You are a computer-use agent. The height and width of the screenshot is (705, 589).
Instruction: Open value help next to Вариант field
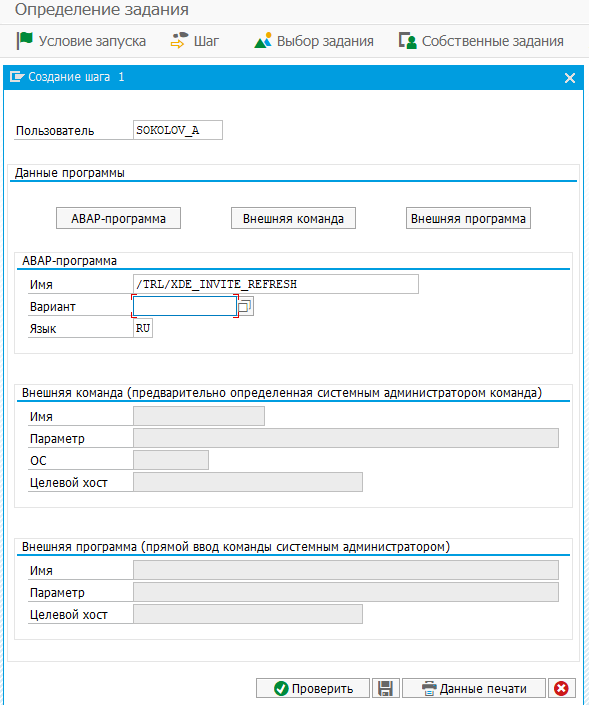click(x=245, y=306)
